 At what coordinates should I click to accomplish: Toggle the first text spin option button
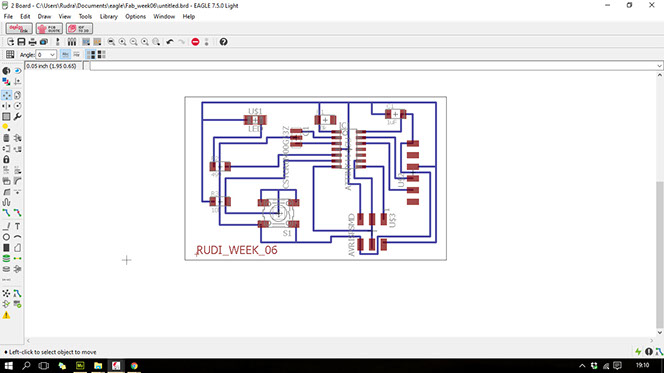click(65, 55)
